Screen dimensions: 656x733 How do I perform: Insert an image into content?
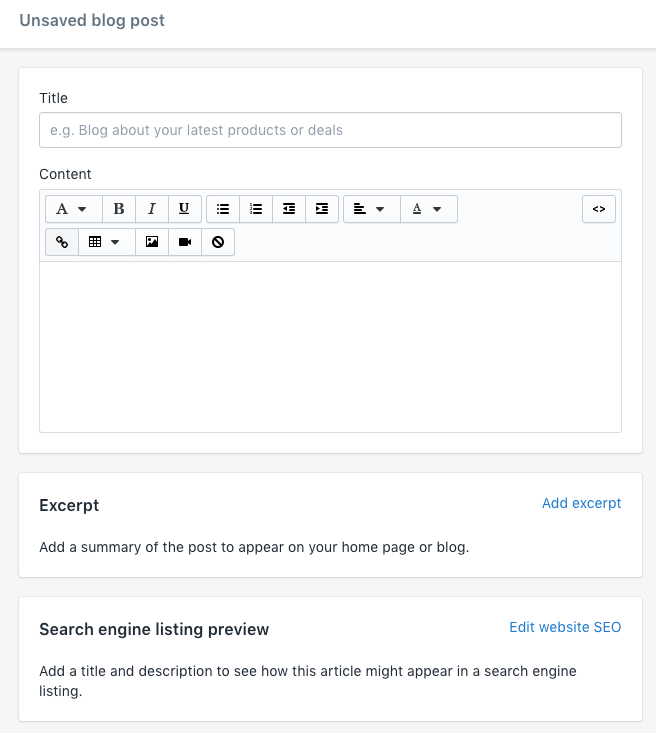(x=152, y=242)
